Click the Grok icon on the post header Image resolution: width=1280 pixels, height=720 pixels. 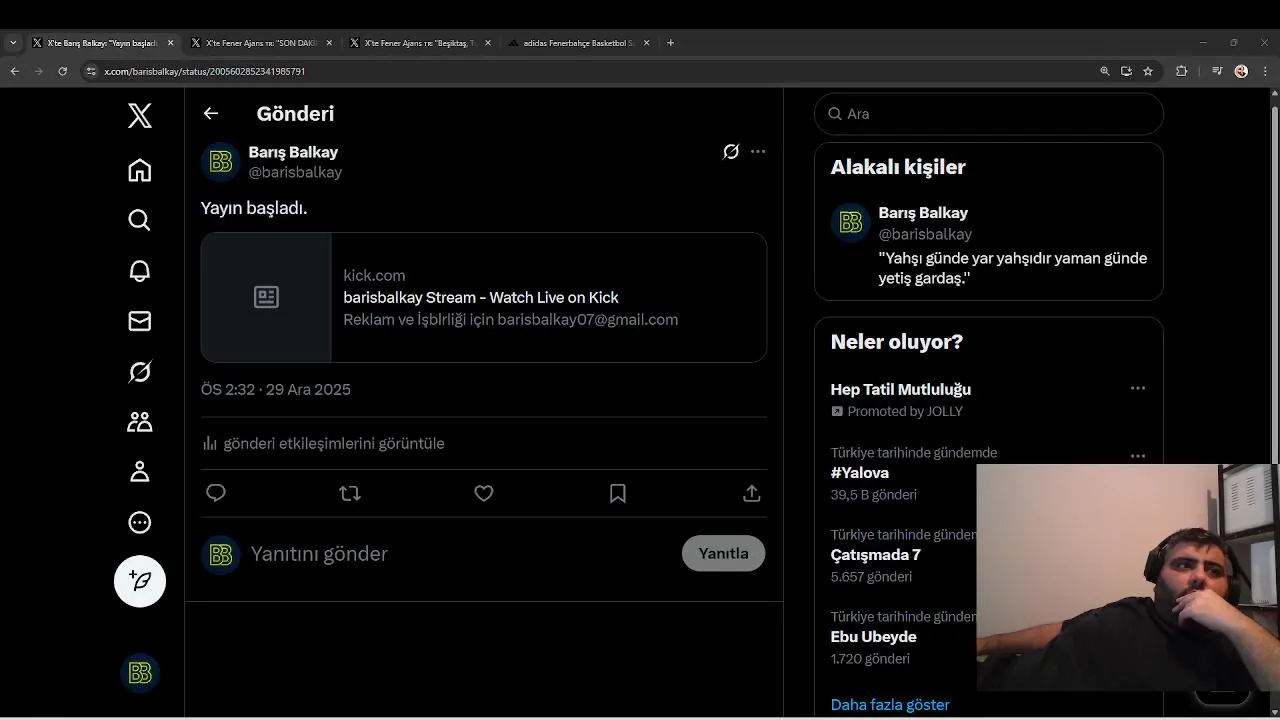tap(731, 152)
